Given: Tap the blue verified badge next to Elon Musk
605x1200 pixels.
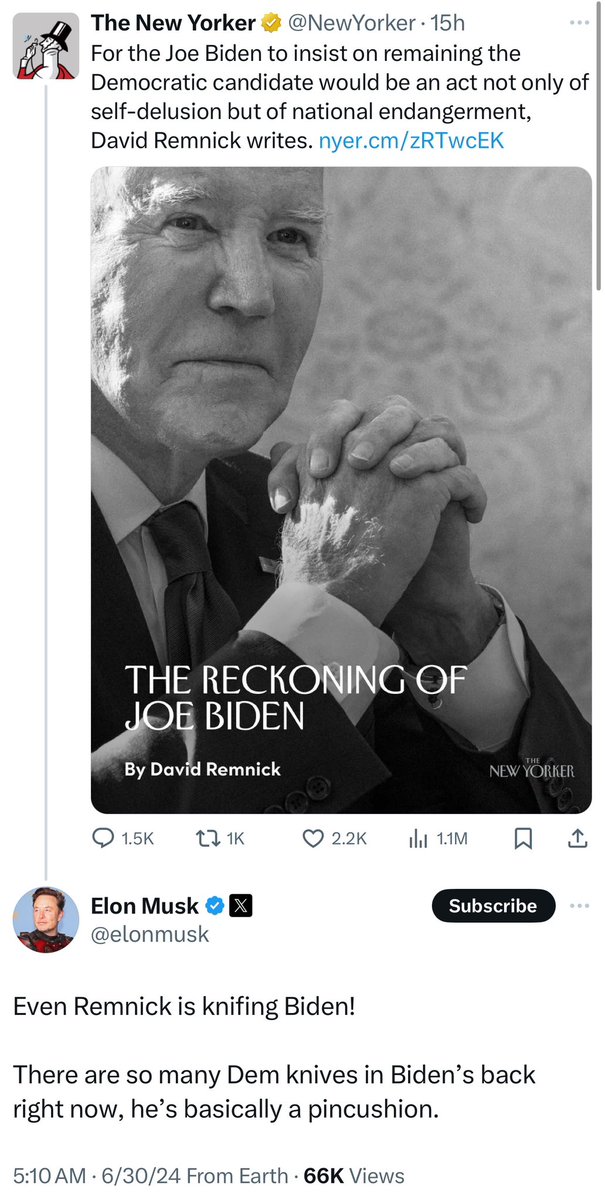Looking at the screenshot, I should 214,907.
